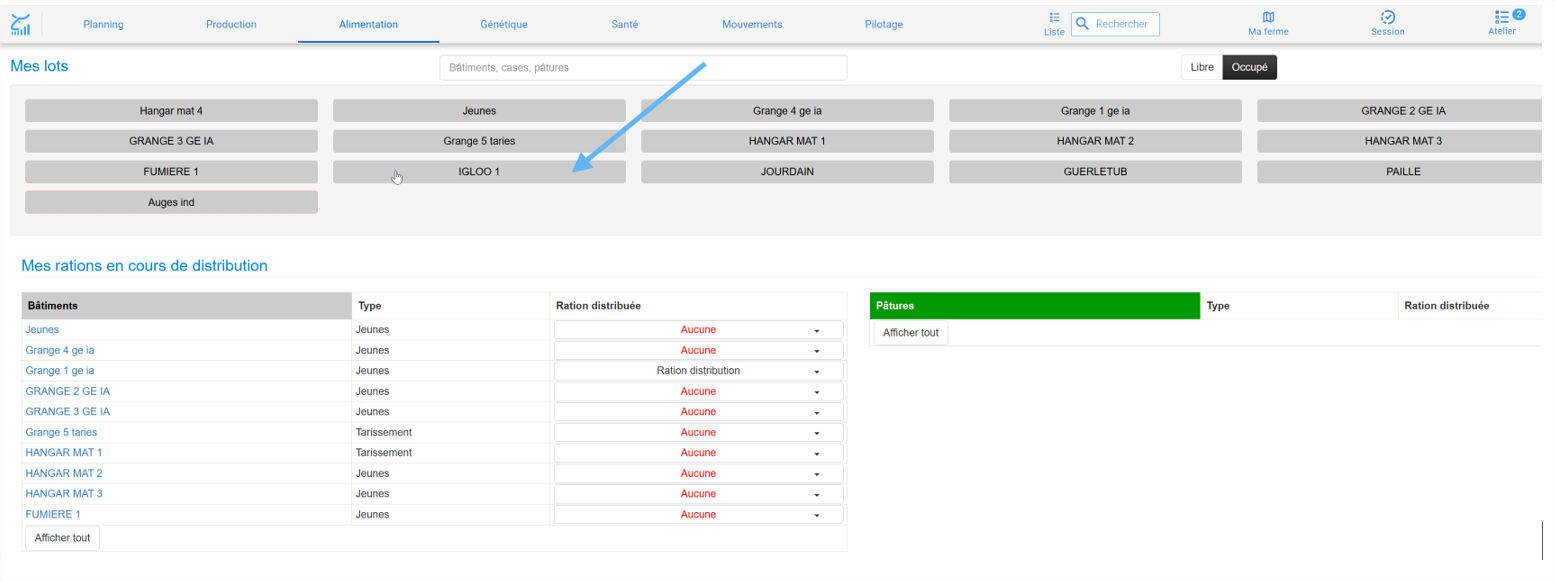This screenshot has height=582, width=1555.
Task: Go to the Pilotage tab
Action: tap(884, 24)
